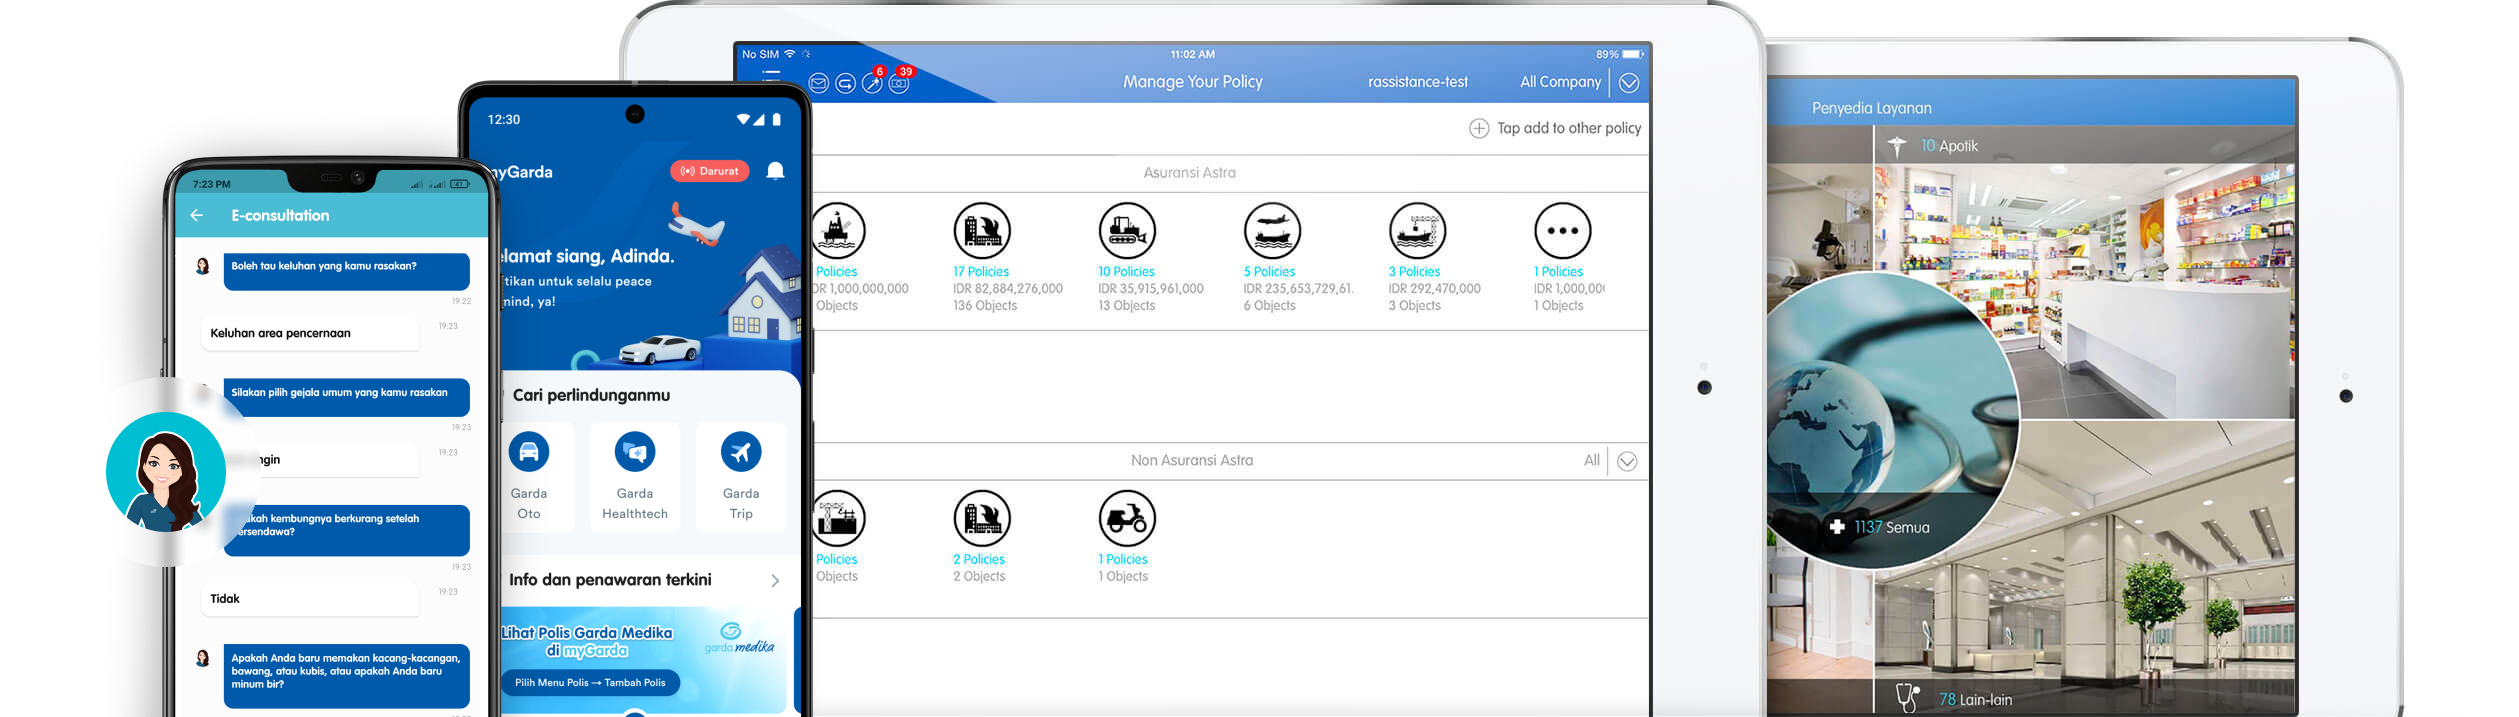2519x717 pixels.
Task: Open Garda Healthtech icon
Action: click(x=634, y=453)
